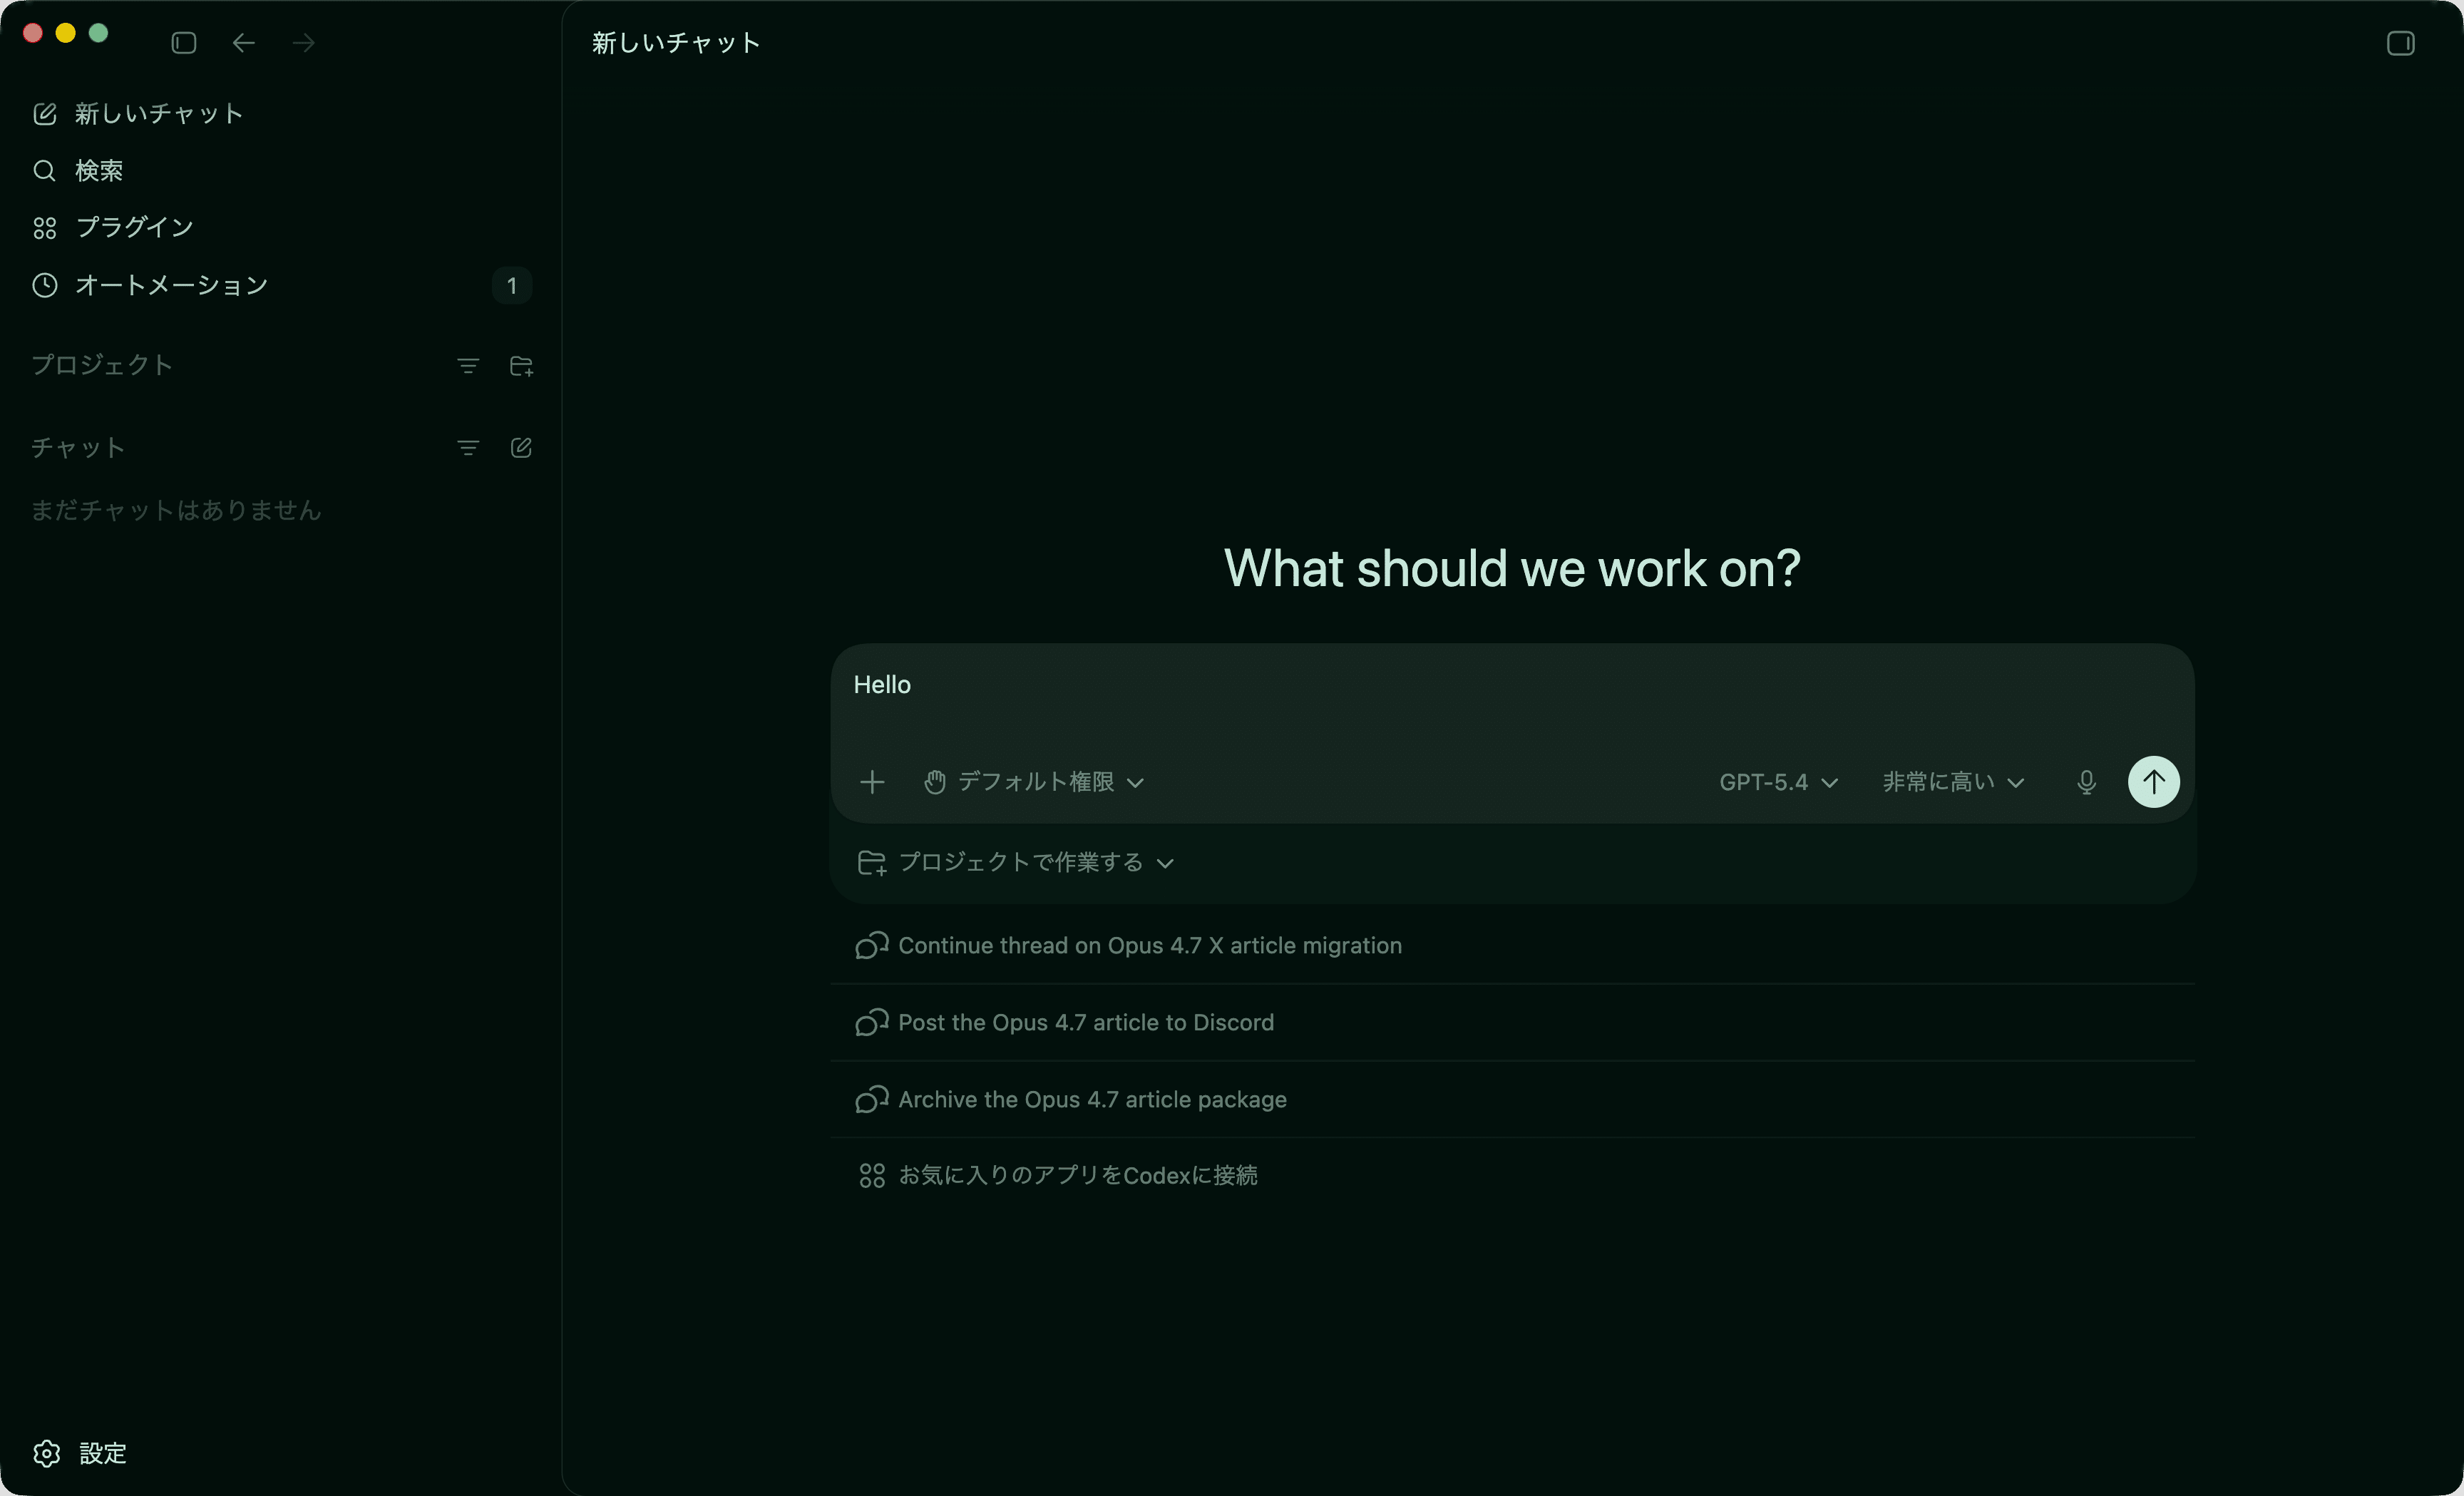Screen dimensions: 2464x1496
Task: Add new project folder icon in sidebar
Action: 521,366
